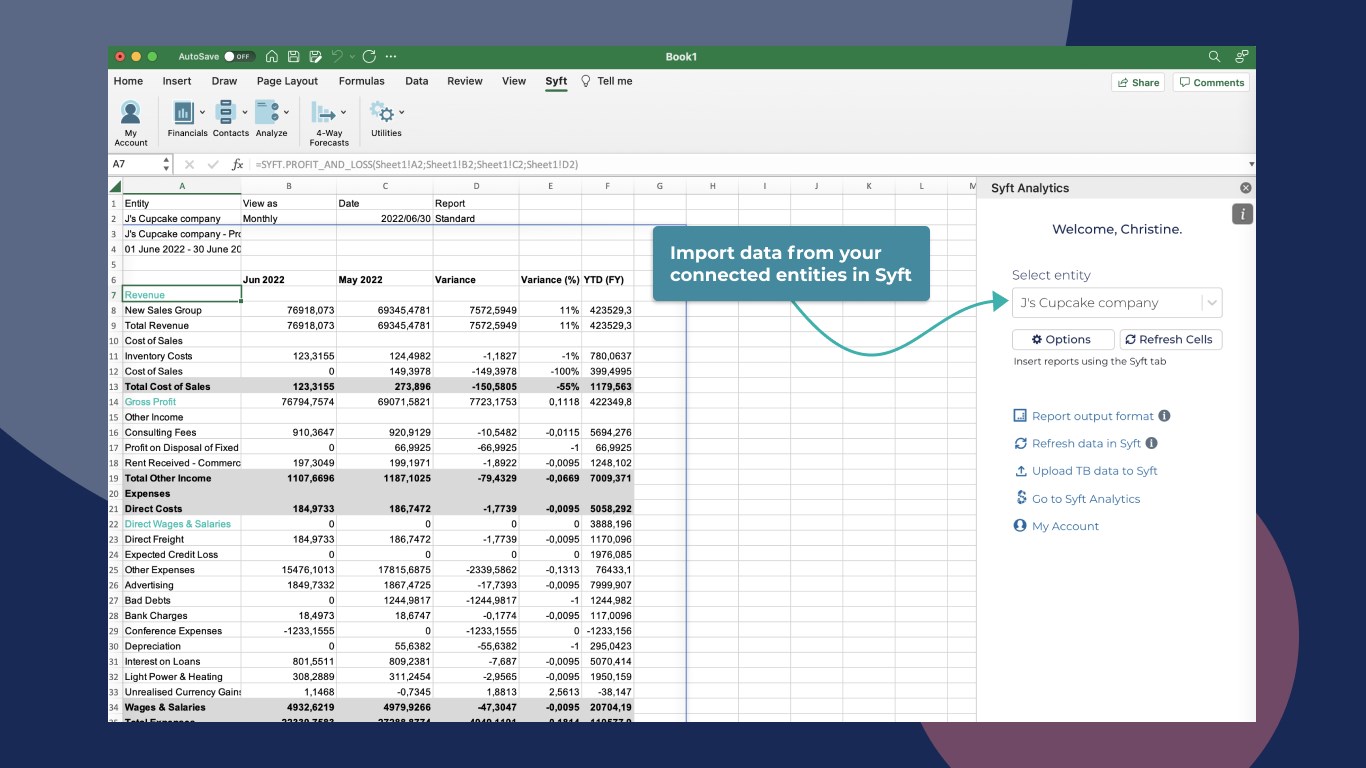Click the 4-Way Forecasts icon

tap(323, 113)
